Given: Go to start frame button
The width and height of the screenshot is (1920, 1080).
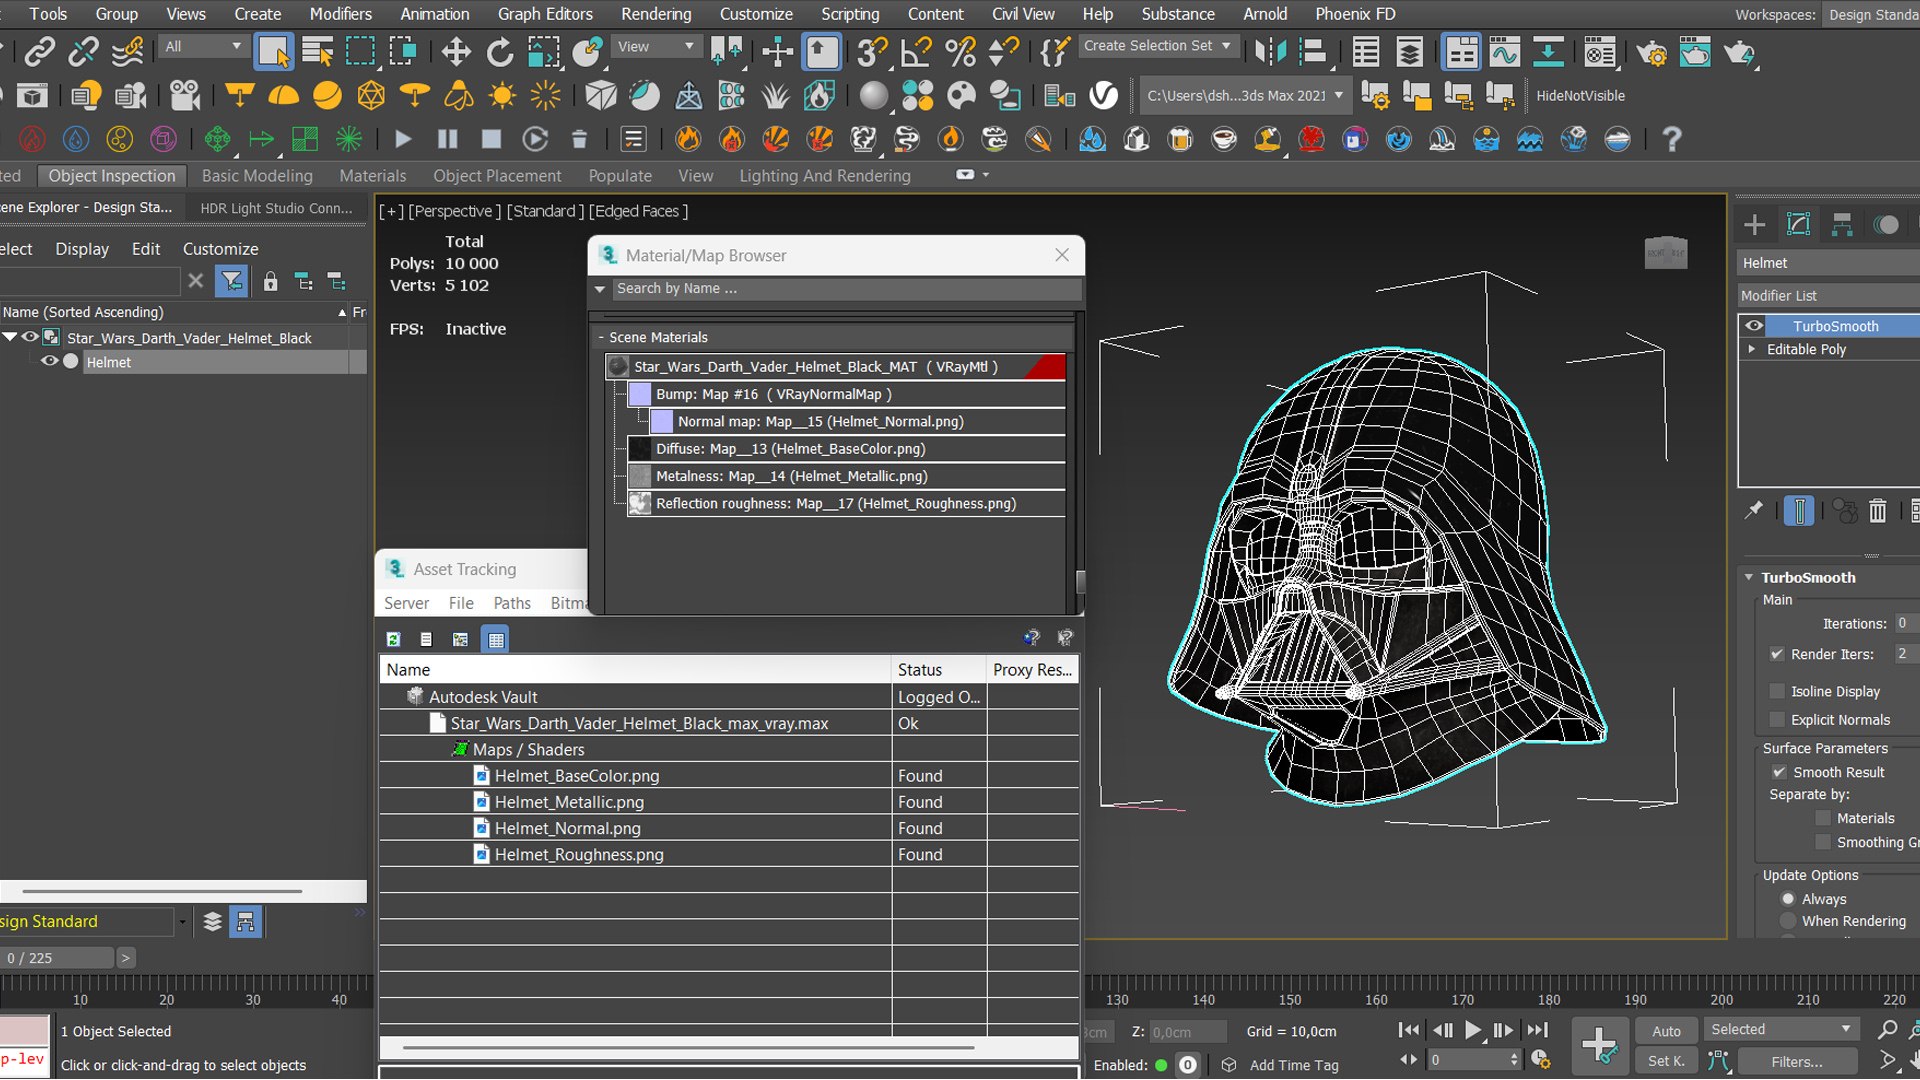Looking at the screenshot, I should (1409, 1030).
